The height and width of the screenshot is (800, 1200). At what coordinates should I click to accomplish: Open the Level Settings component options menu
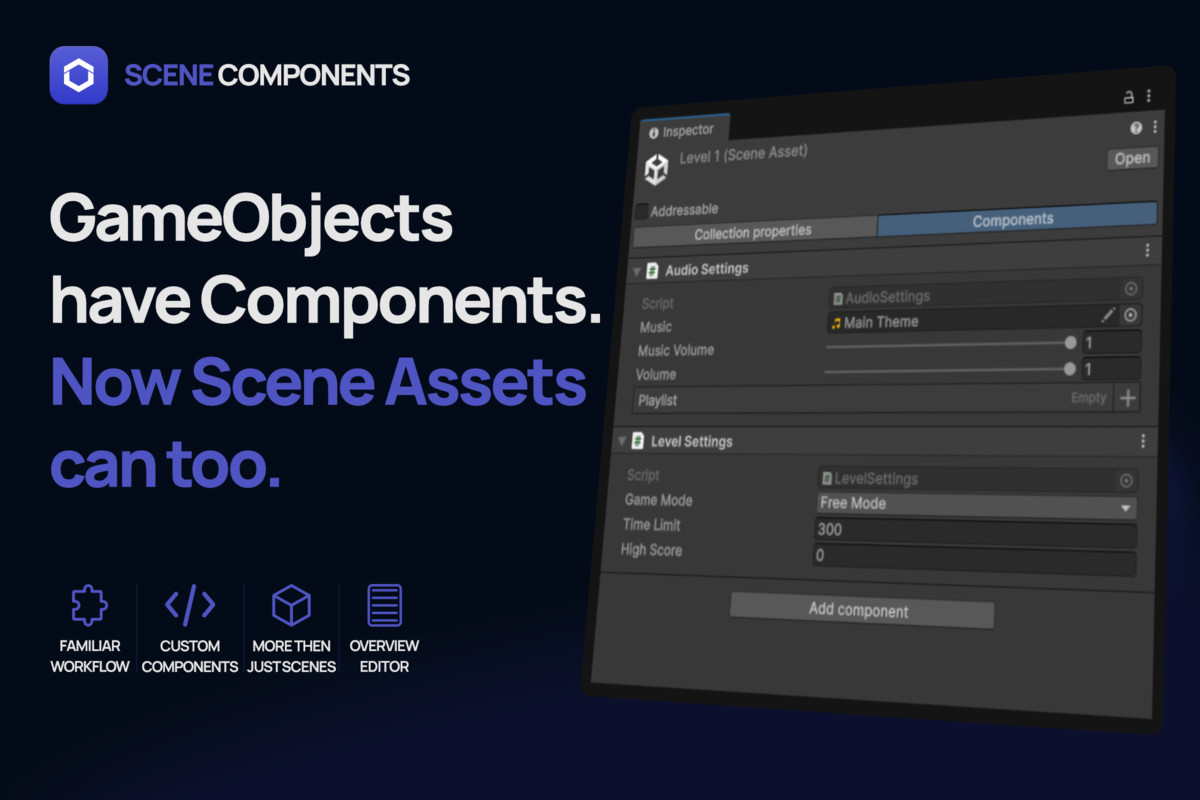[1143, 441]
